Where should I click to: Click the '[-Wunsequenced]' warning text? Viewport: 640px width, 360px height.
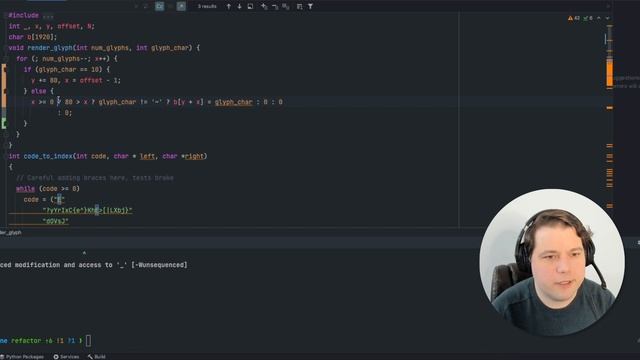(x=159, y=265)
